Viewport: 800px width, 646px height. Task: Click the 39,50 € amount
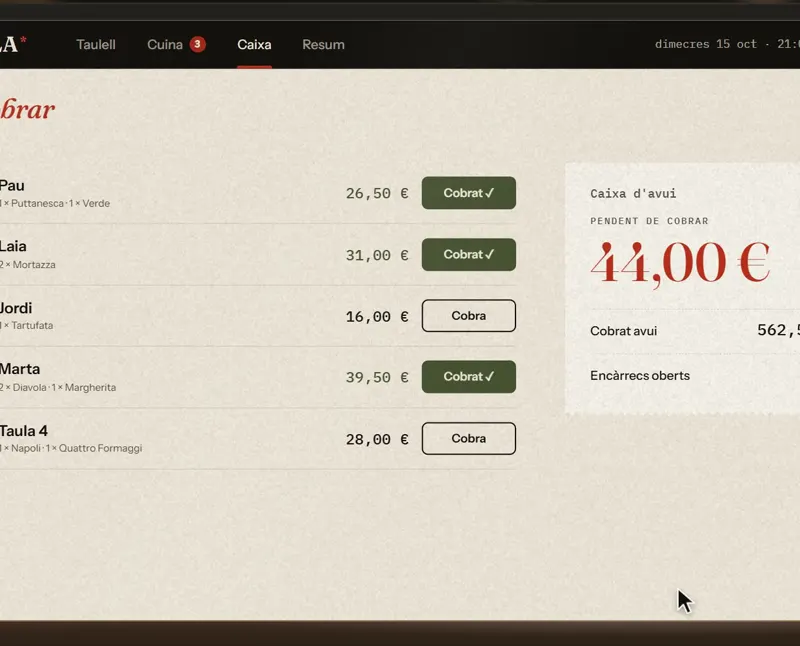[x=377, y=378]
